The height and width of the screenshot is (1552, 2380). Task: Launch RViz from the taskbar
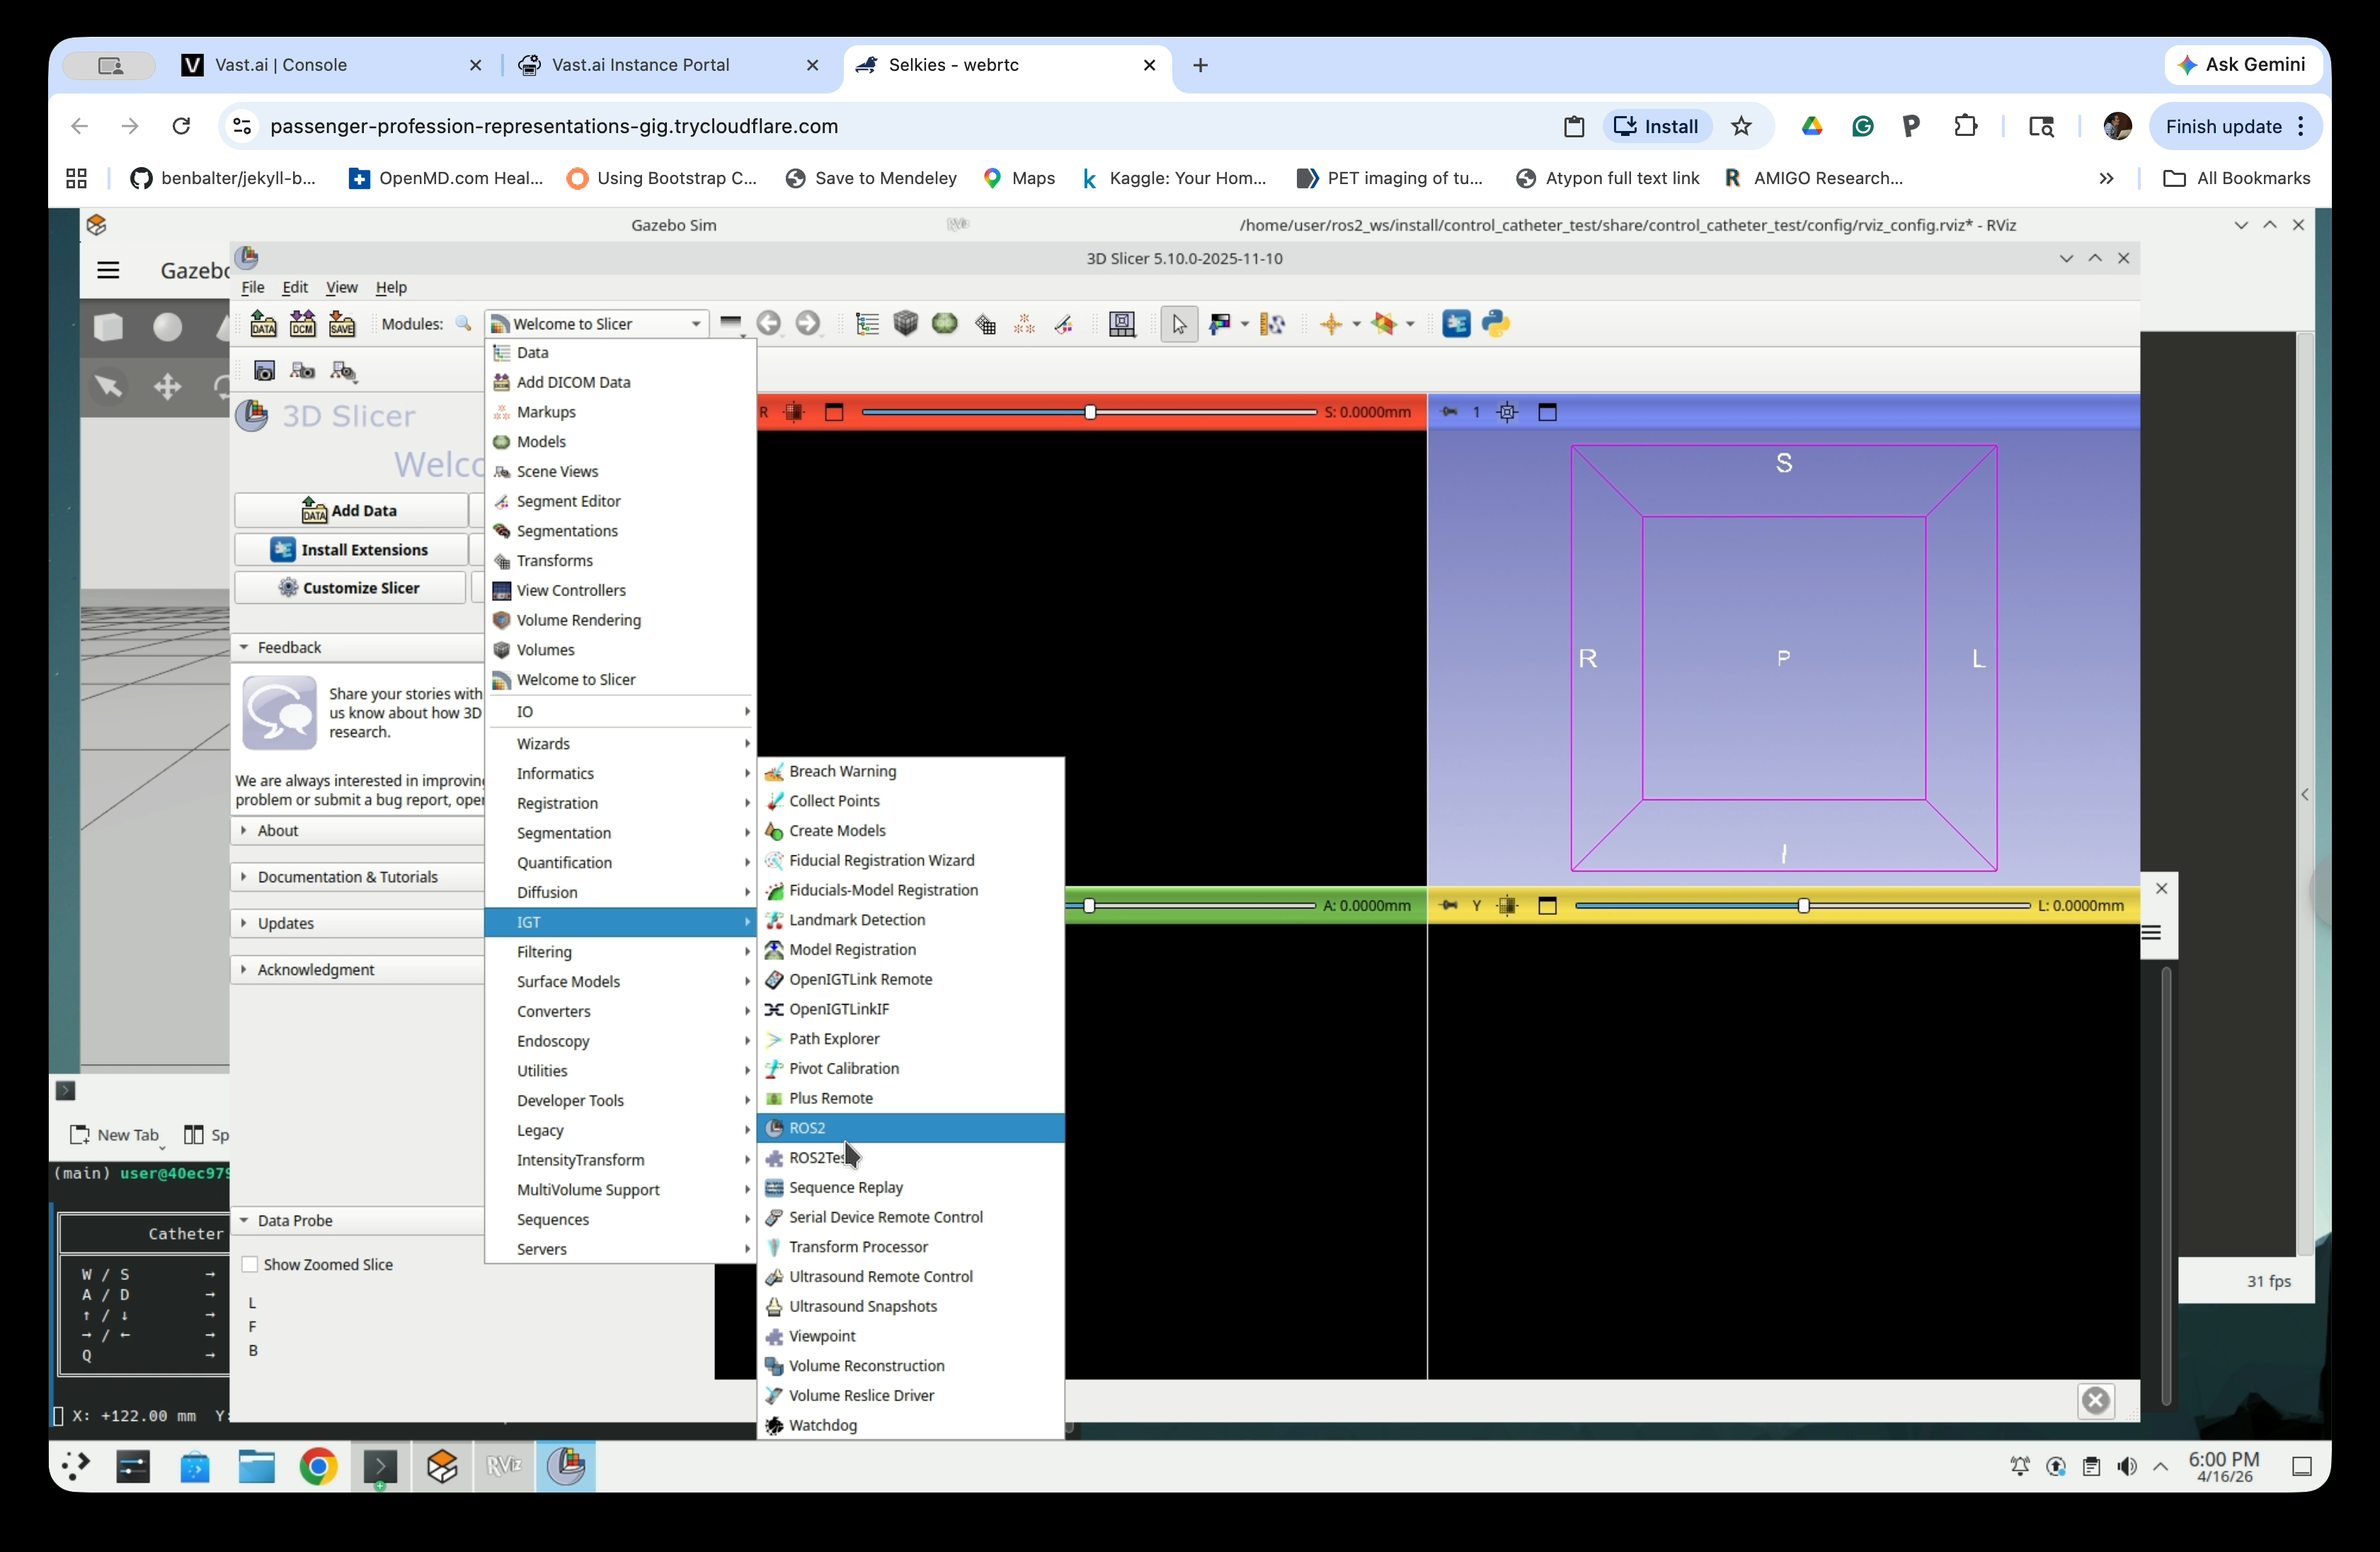504,1466
